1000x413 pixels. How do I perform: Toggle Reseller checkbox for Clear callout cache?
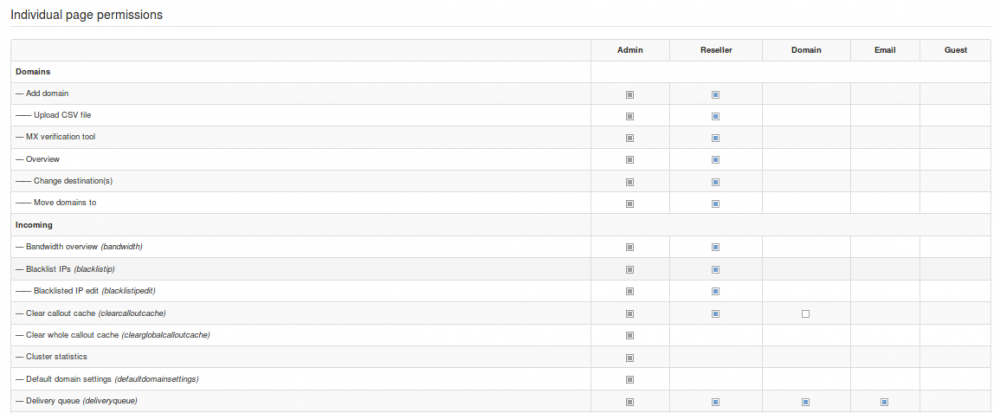(x=716, y=314)
